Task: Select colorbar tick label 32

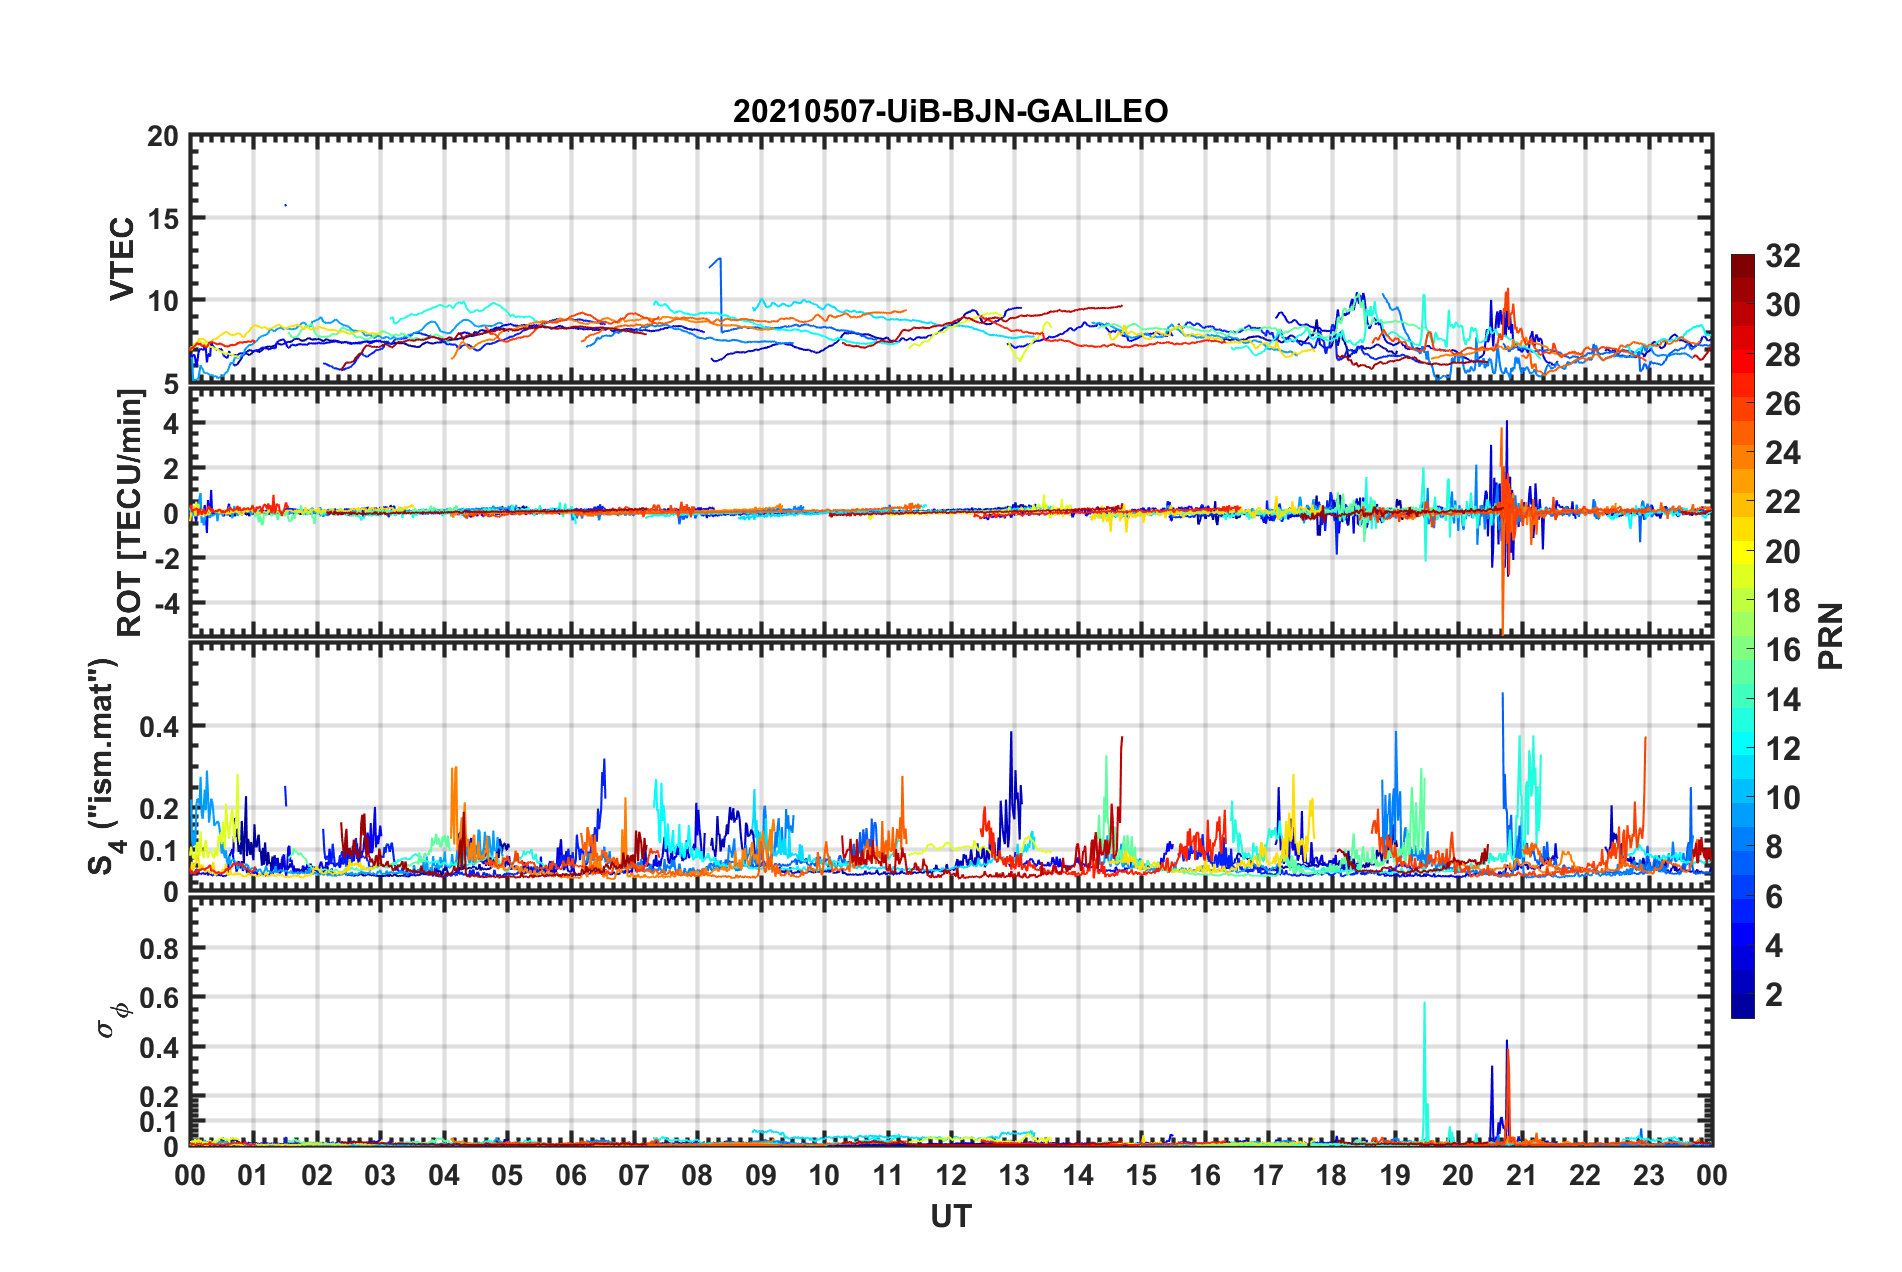Action: [1783, 256]
